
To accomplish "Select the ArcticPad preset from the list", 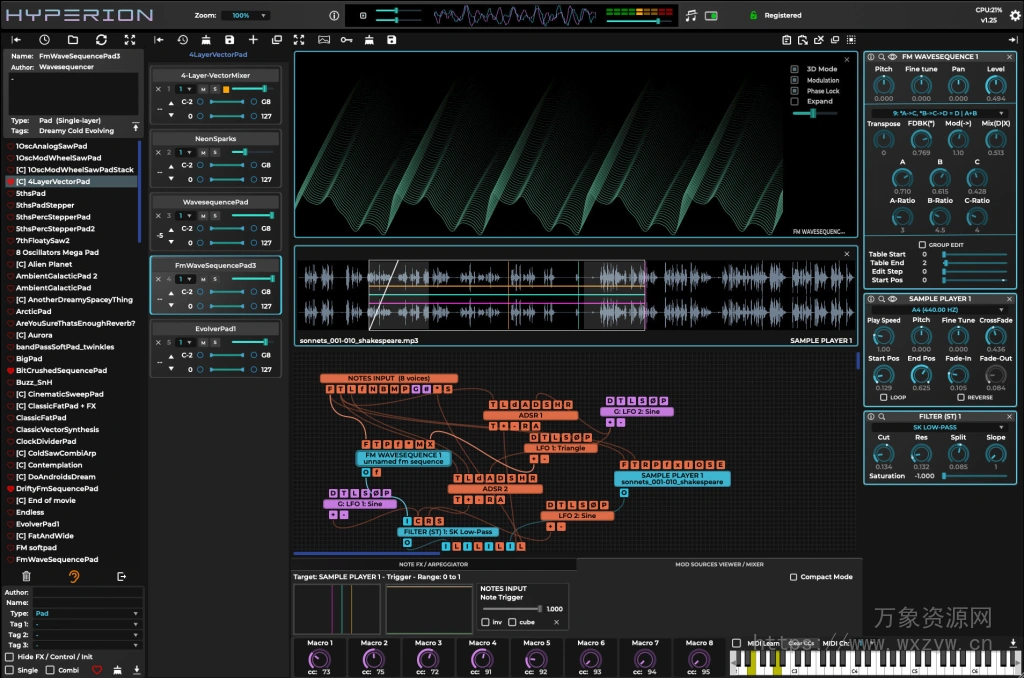I will [x=34, y=312].
